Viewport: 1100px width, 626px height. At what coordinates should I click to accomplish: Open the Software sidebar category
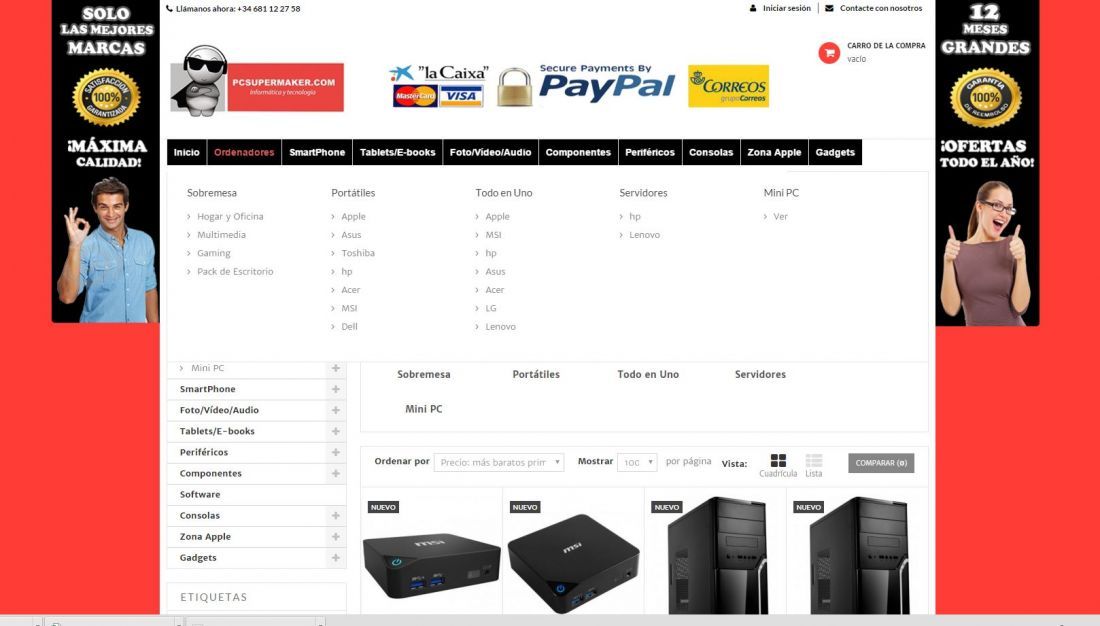[x=200, y=494]
